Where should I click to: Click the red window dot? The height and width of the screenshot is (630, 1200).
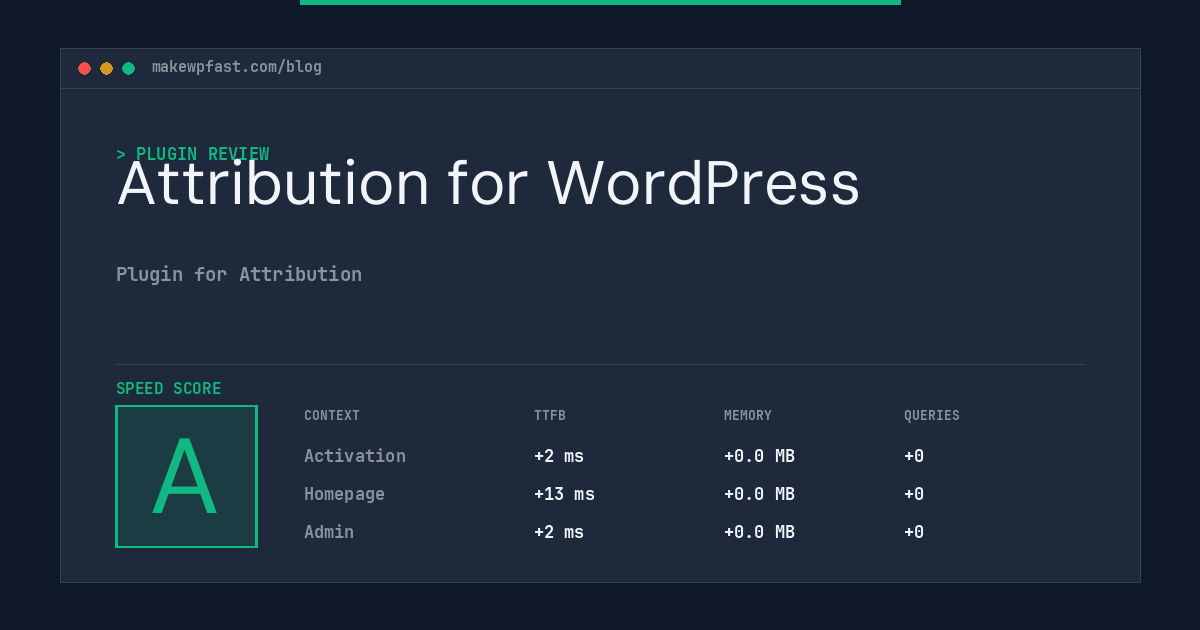pos(84,68)
